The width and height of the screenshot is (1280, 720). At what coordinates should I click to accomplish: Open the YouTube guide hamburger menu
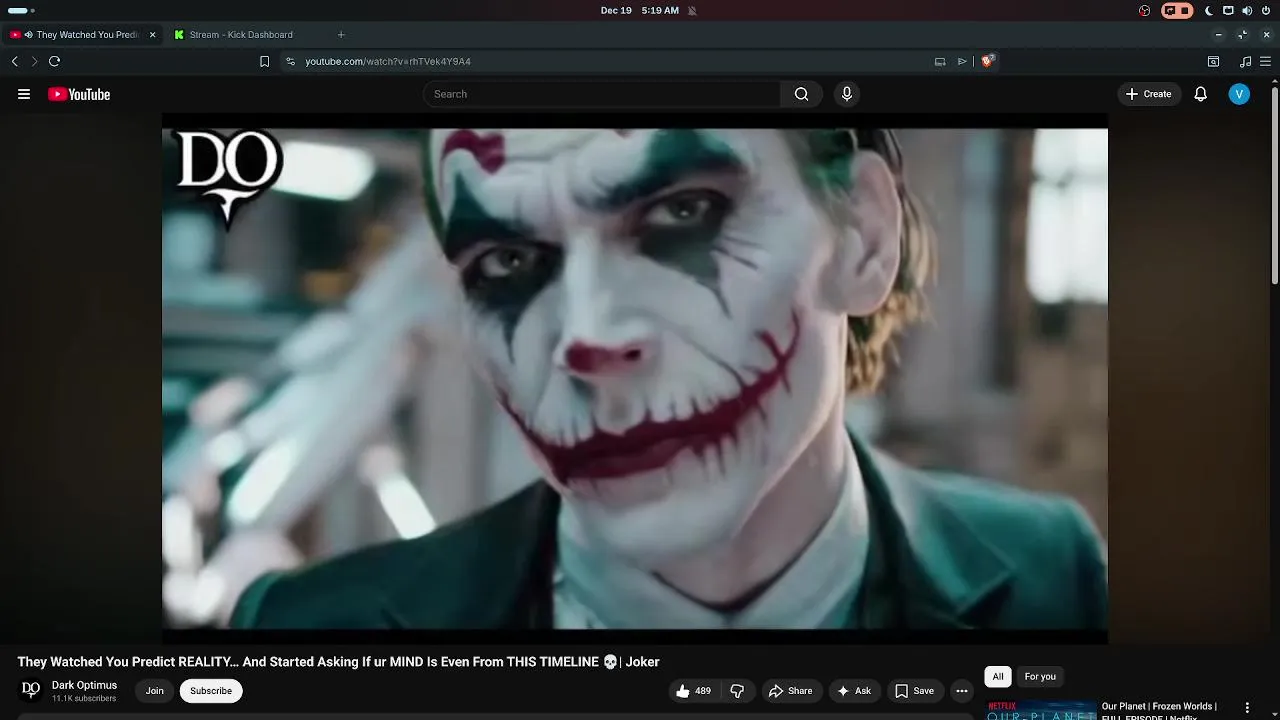[x=24, y=94]
